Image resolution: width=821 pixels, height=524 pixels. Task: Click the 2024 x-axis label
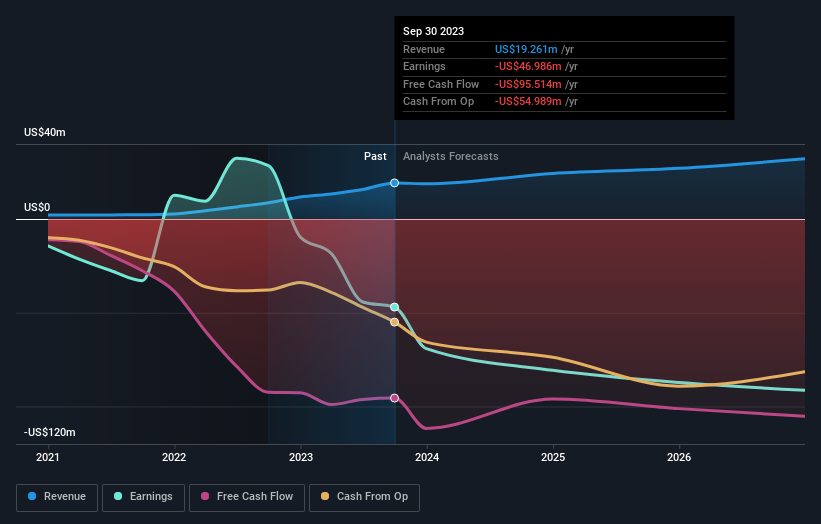pos(427,458)
